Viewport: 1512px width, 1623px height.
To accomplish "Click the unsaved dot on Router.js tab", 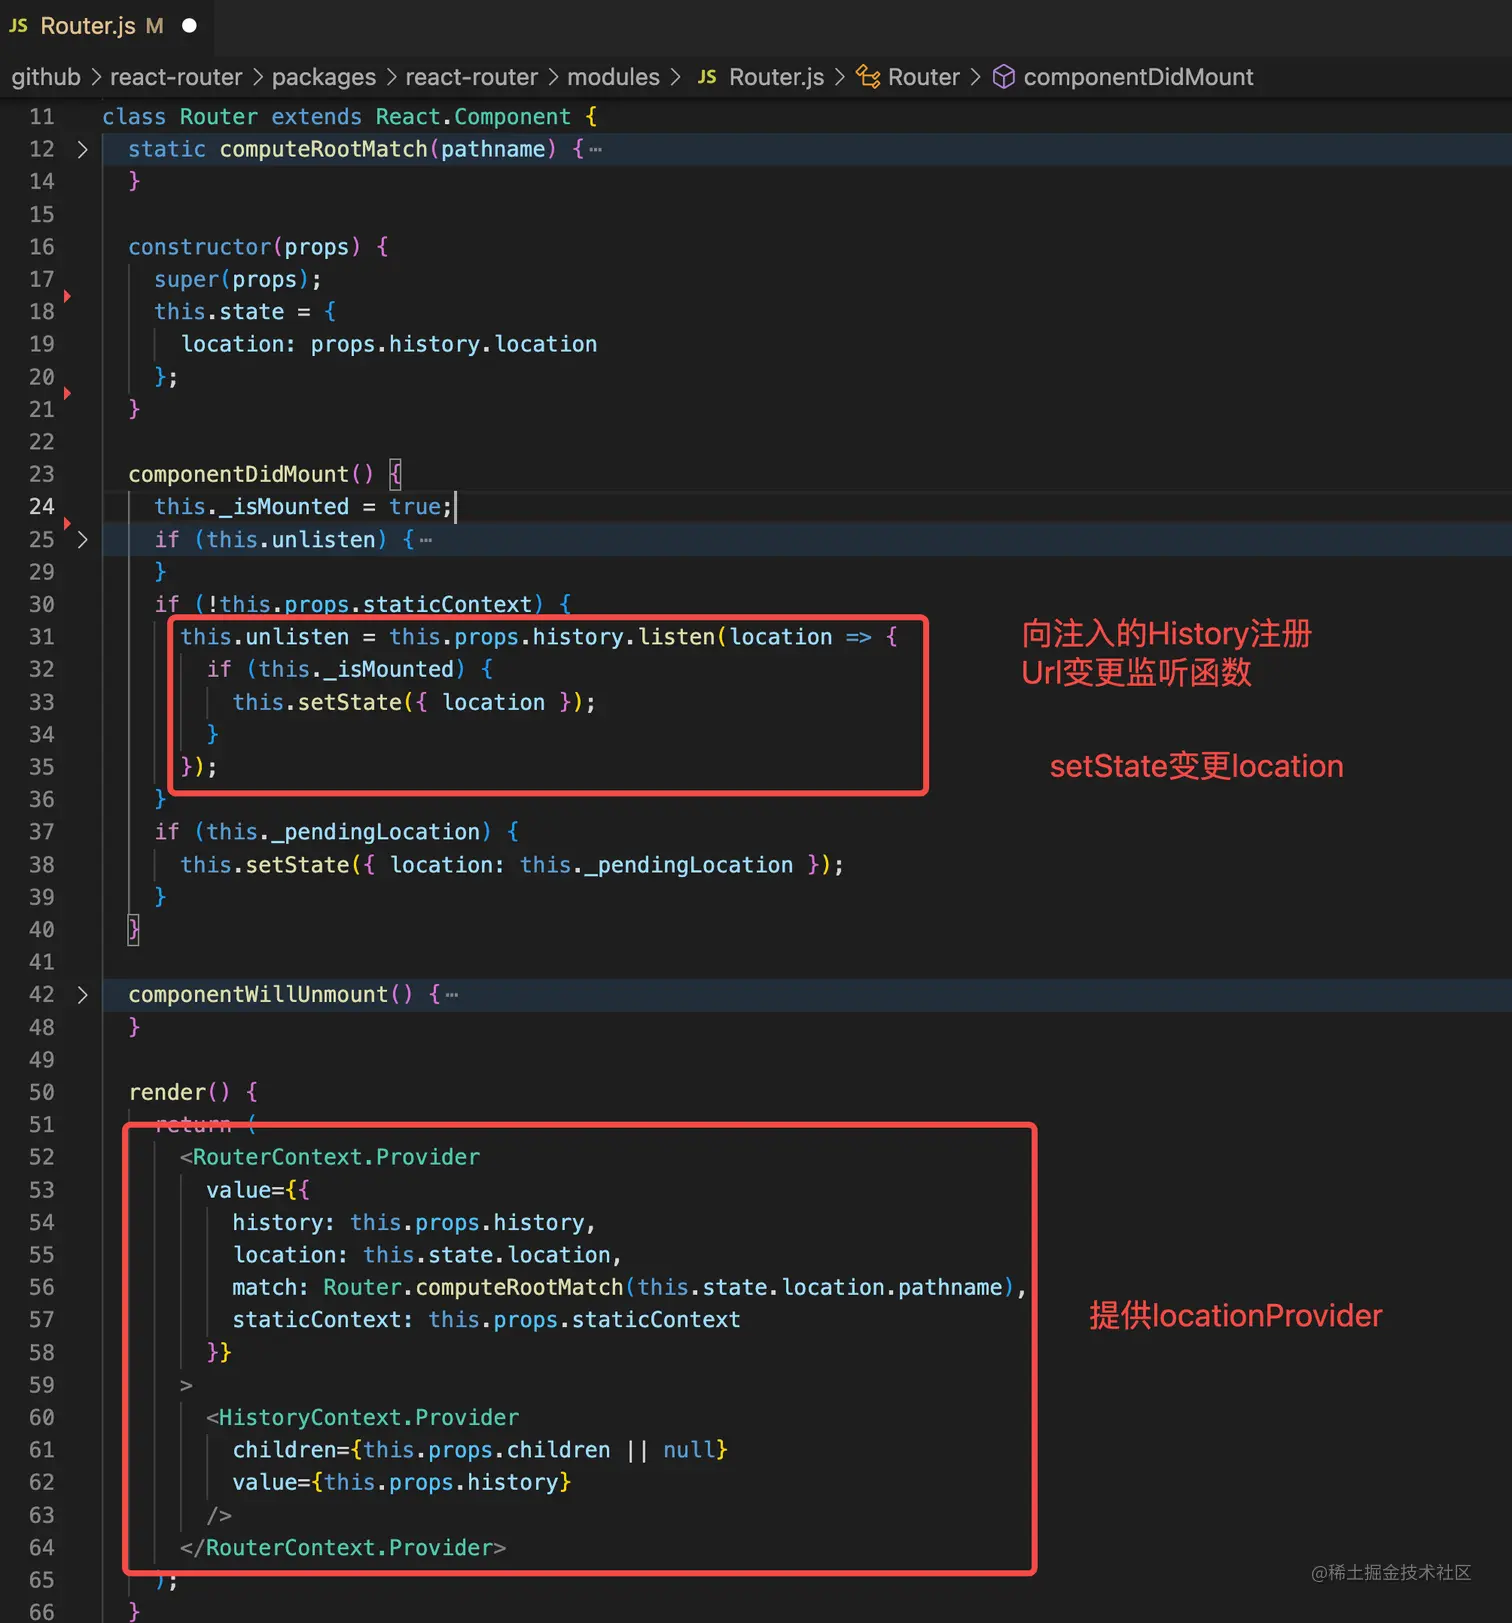I will pyautogui.click(x=189, y=26).
